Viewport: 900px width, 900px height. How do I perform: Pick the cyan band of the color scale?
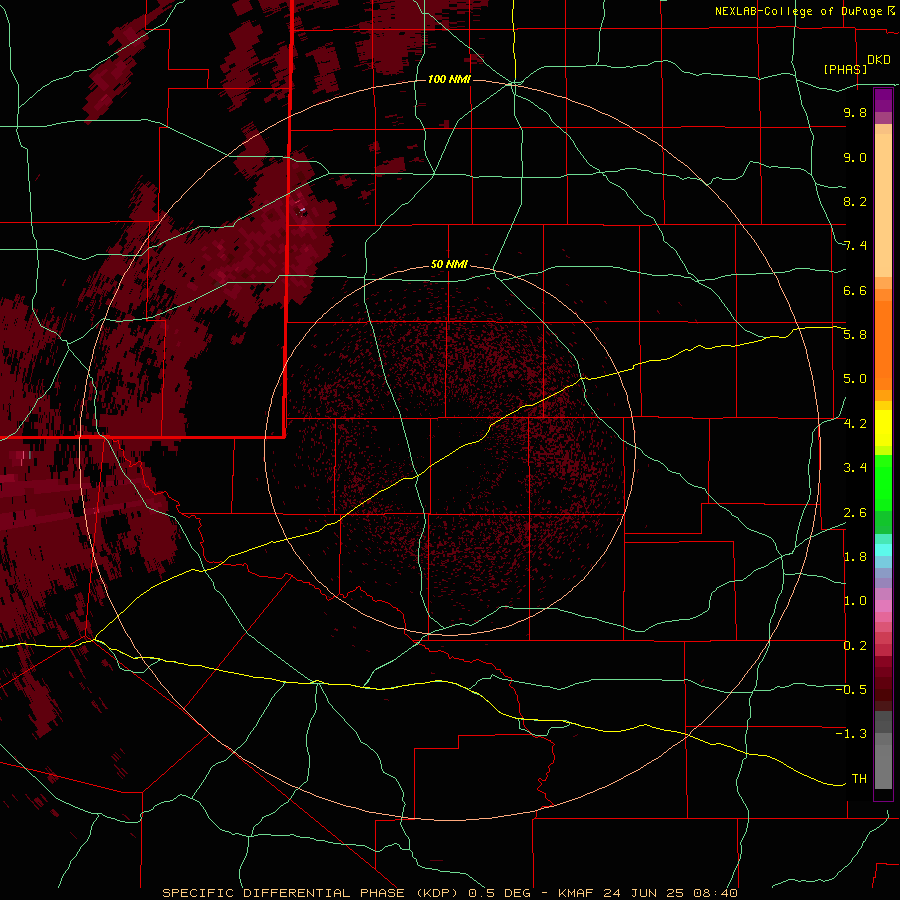(x=883, y=550)
